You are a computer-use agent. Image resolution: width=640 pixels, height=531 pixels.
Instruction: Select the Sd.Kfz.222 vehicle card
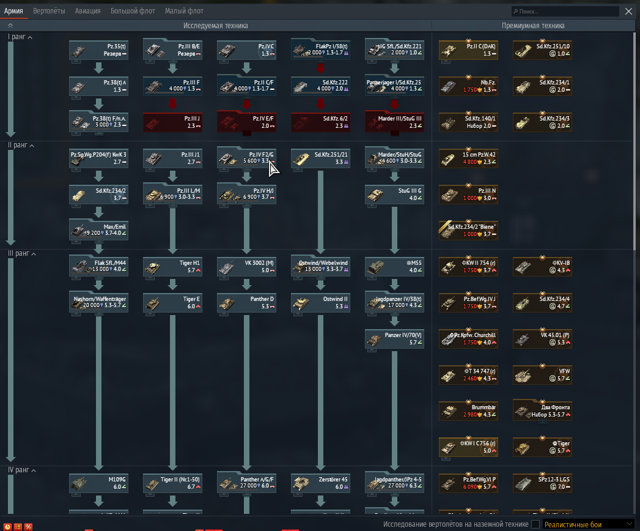click(320, 85)
